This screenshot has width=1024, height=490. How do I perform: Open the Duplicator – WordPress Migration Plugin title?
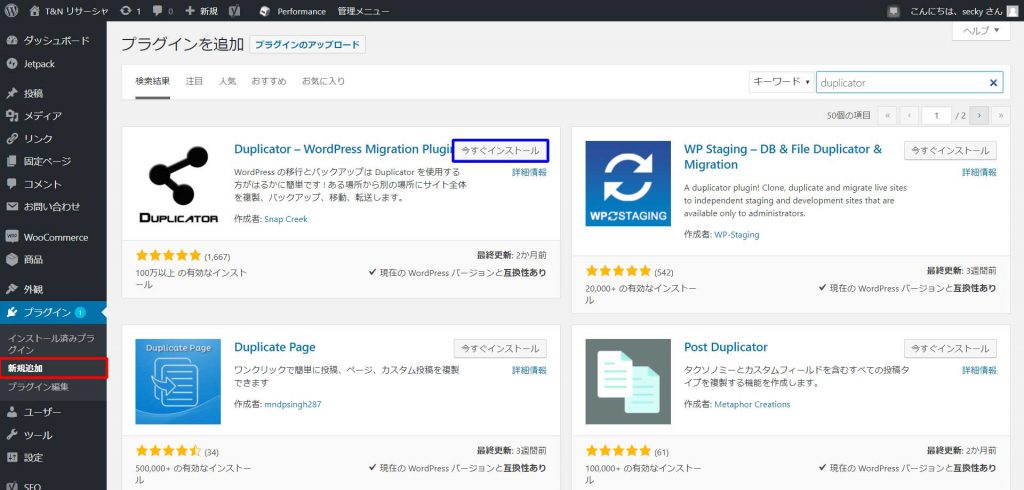pos(344,149)
